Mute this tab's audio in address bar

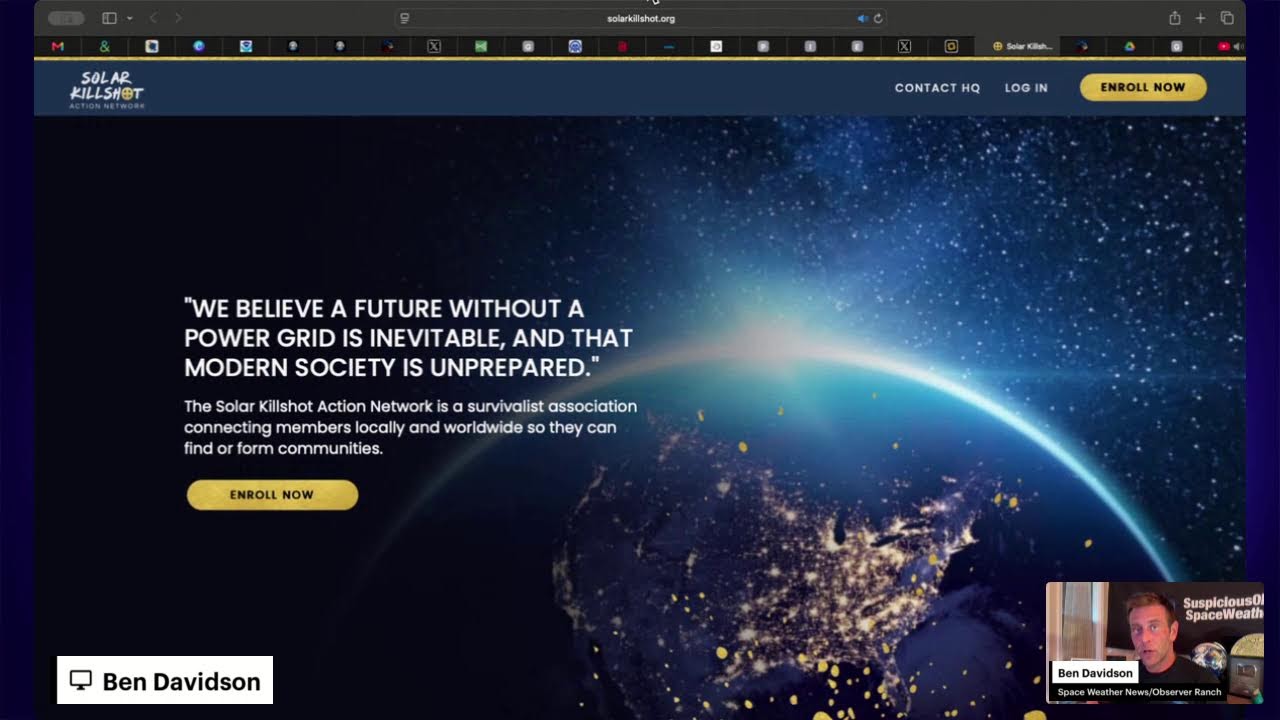(x=863, y=18)
